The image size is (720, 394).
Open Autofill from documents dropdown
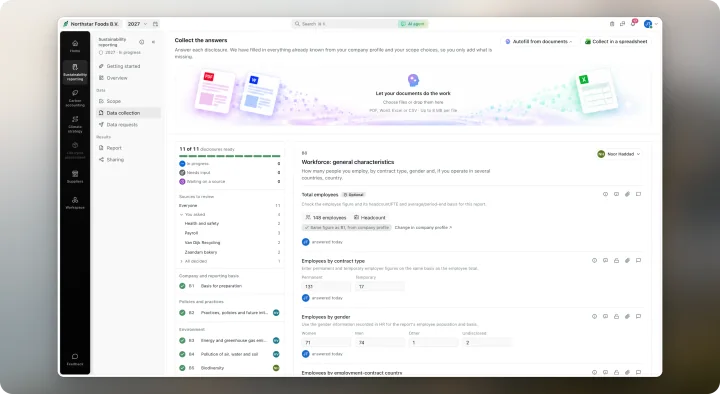point(539,41)
